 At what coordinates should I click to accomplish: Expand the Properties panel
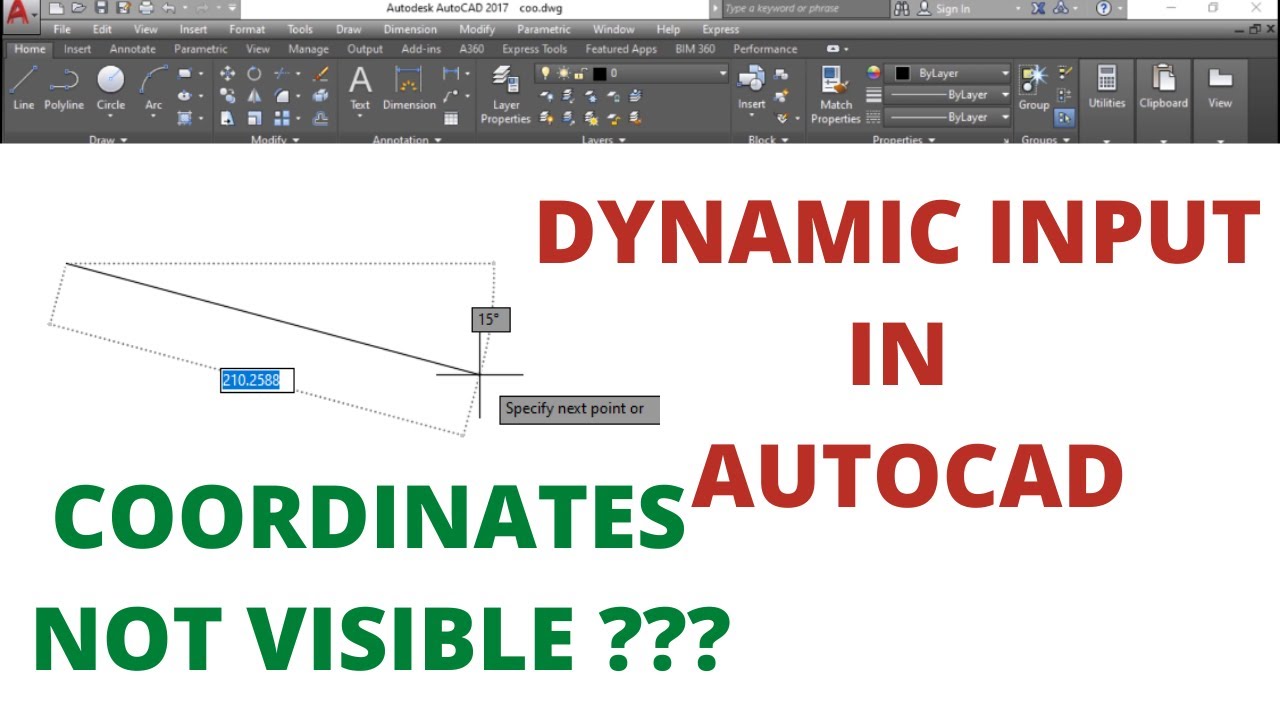point(903,140)
